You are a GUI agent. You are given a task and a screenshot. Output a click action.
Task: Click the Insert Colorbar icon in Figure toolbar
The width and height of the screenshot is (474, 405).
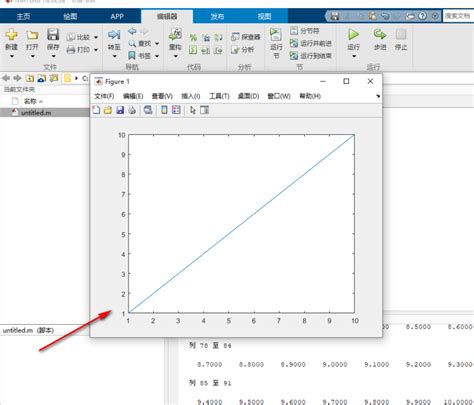pyautogui.click(x=164, y=110)
